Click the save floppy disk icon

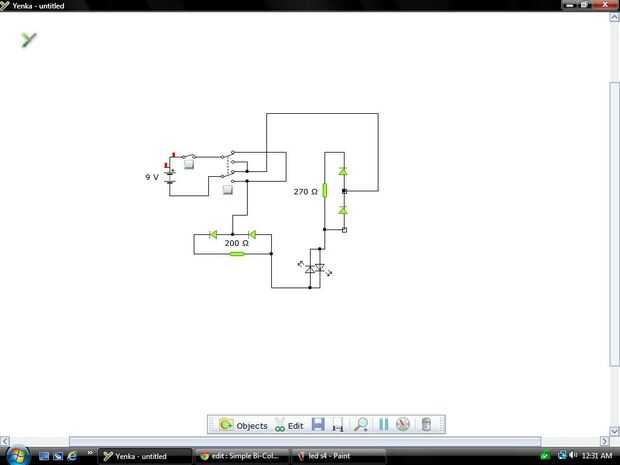tap(318, 424)
